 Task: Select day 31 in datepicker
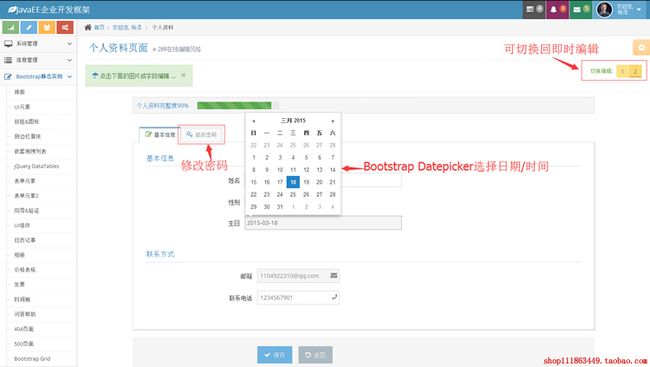tap(280, 207)
